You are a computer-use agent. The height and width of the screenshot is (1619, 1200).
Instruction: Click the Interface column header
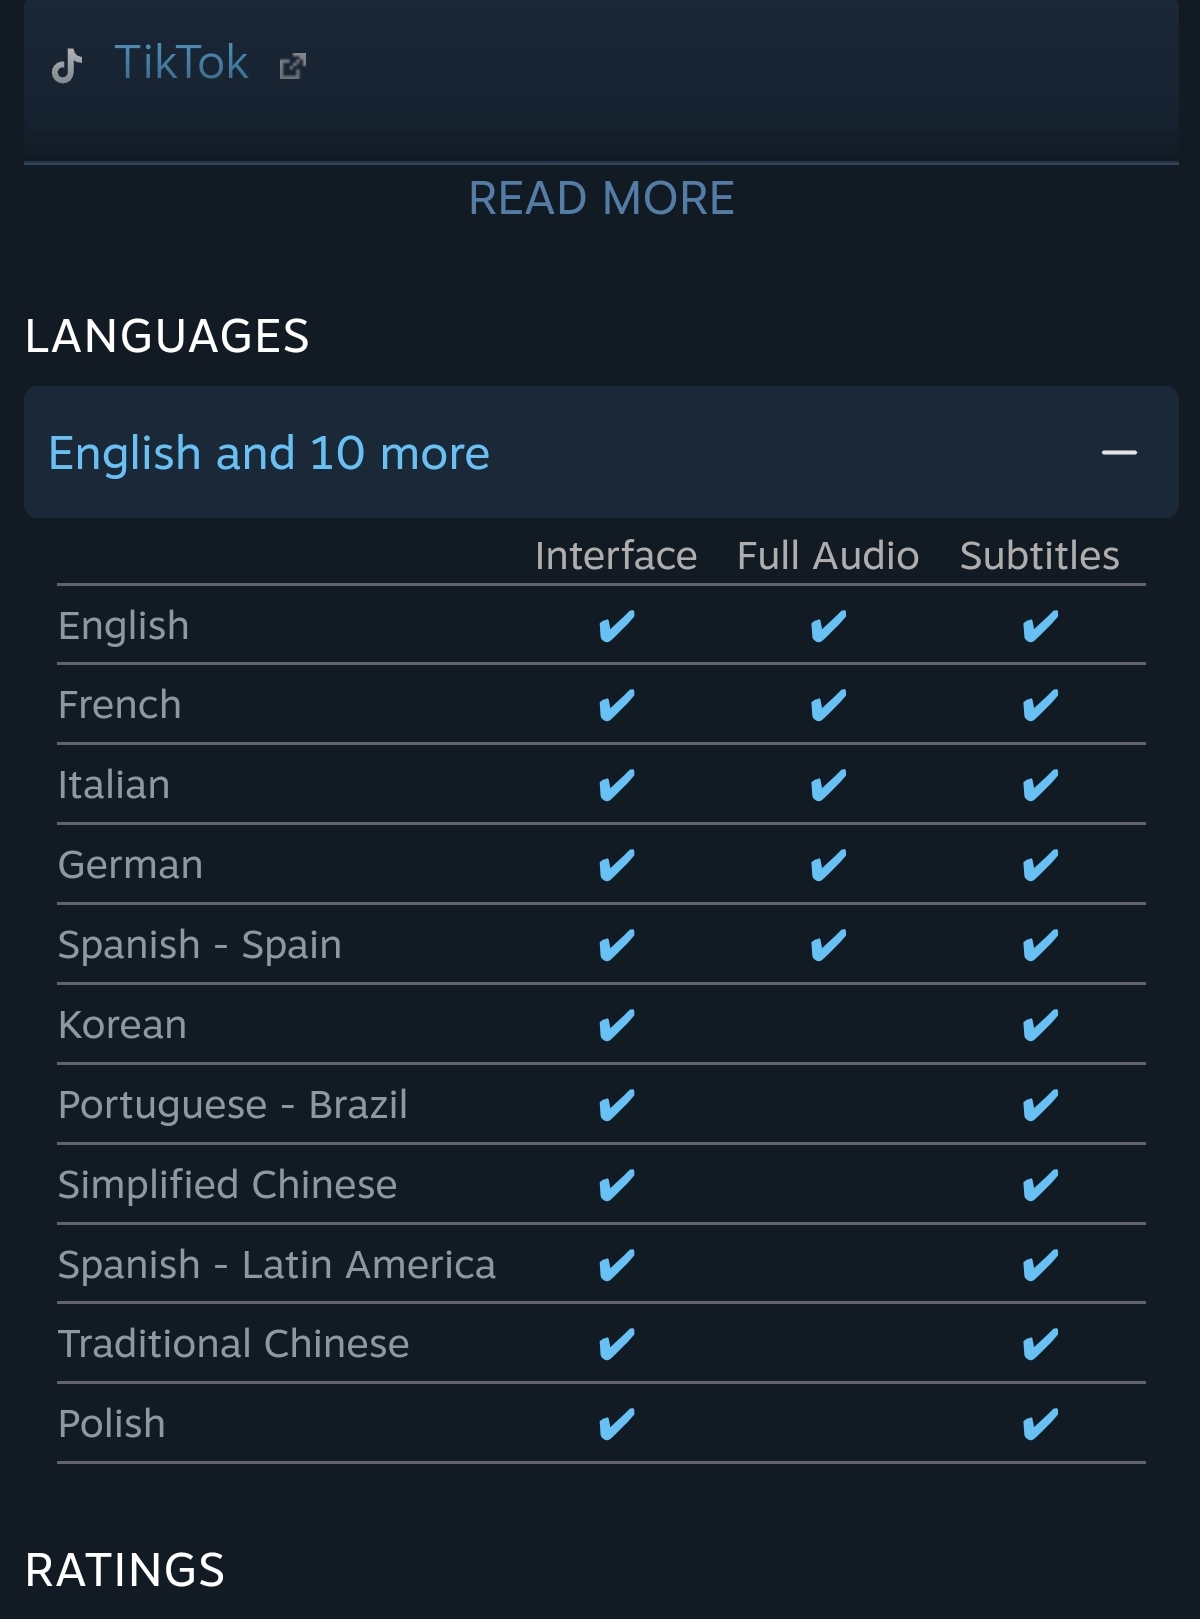tap(616, 556)
